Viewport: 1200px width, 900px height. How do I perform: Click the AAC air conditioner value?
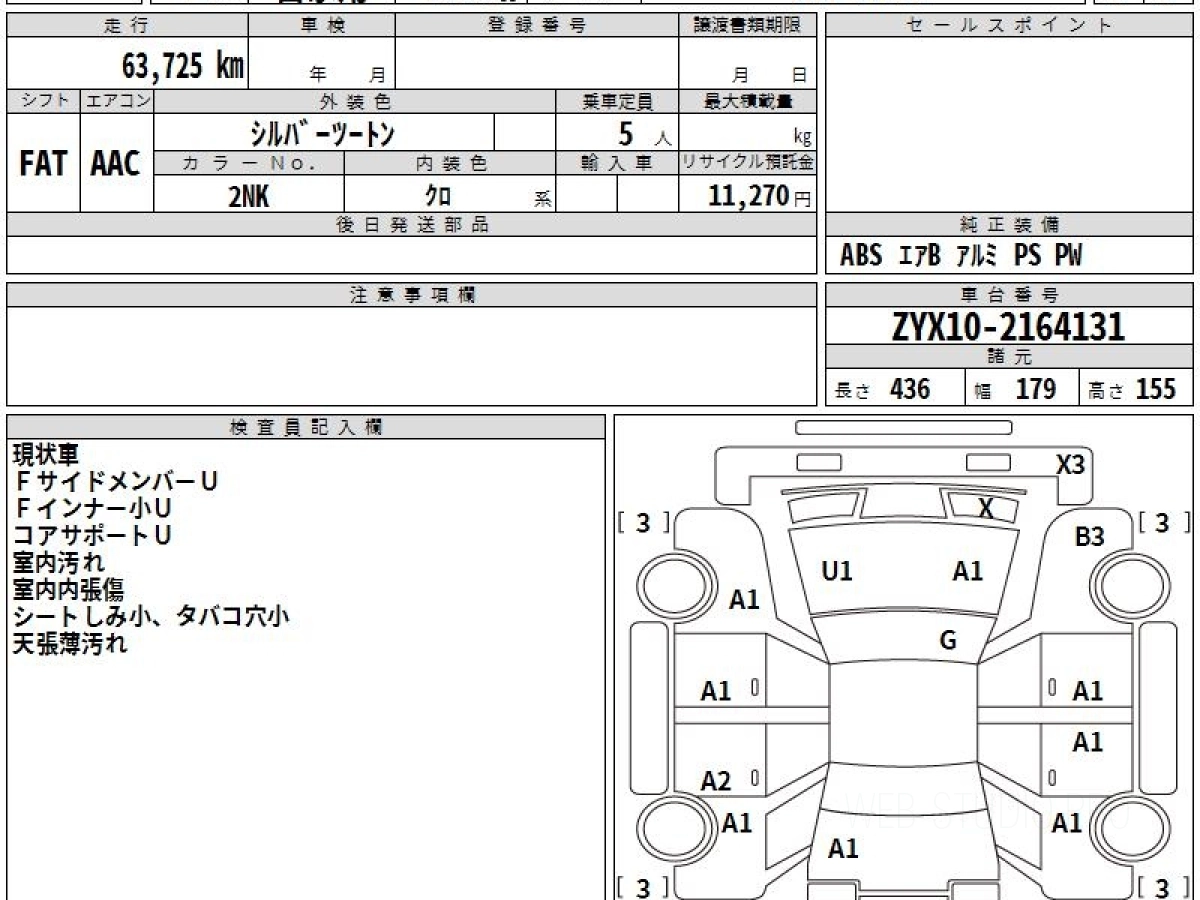(x=116, y=164)
